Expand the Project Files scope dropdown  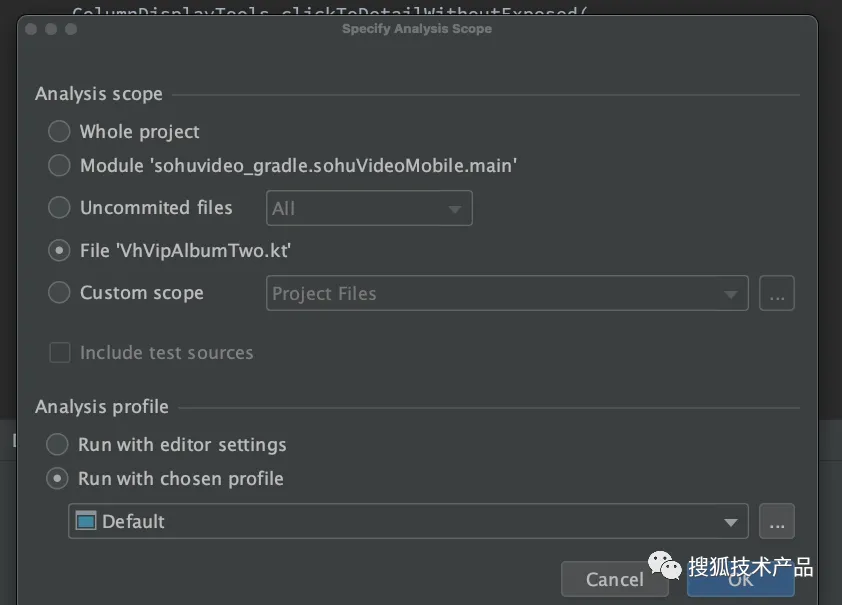507,294
